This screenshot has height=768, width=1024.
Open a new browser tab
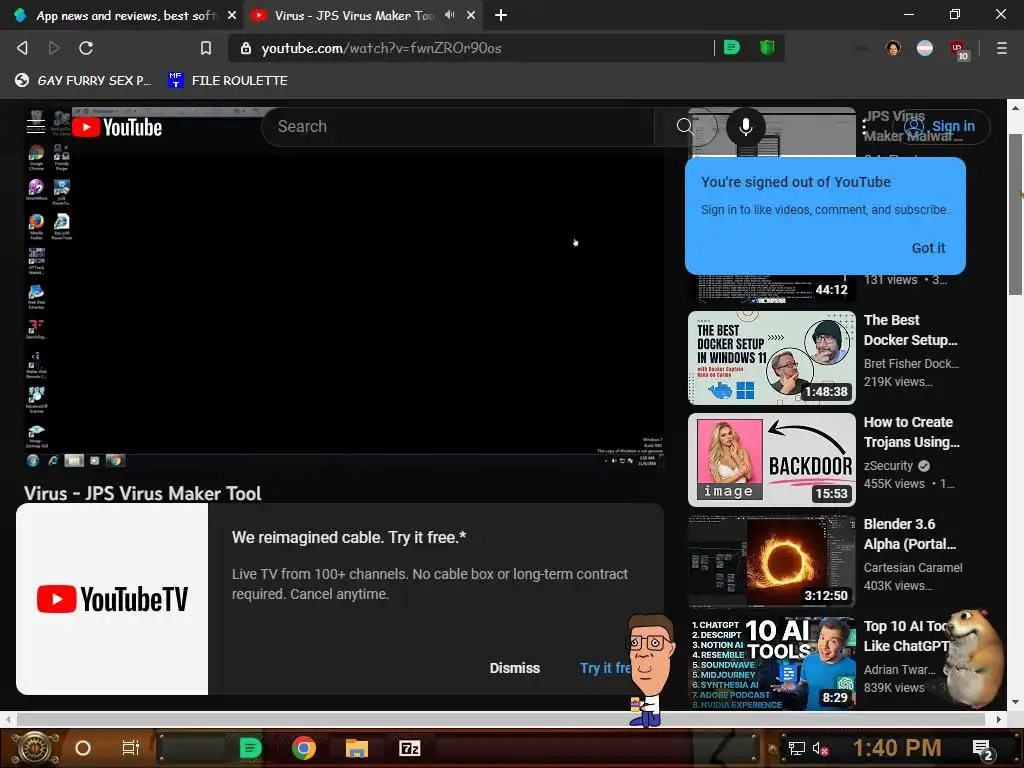tap(501, 15)
